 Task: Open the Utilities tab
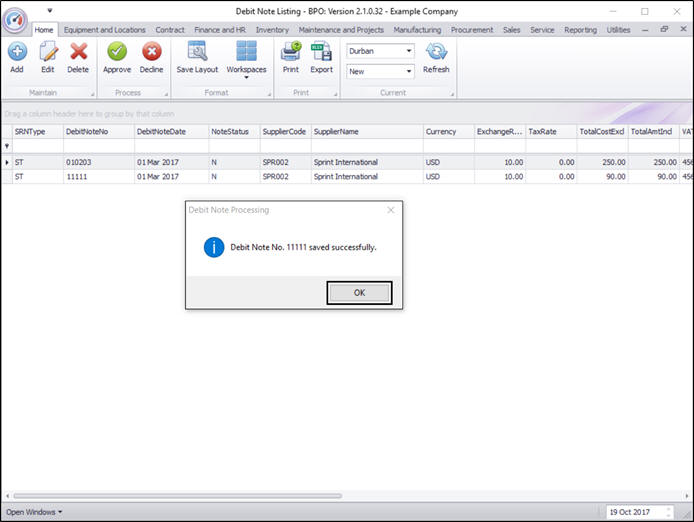[618, 30]
